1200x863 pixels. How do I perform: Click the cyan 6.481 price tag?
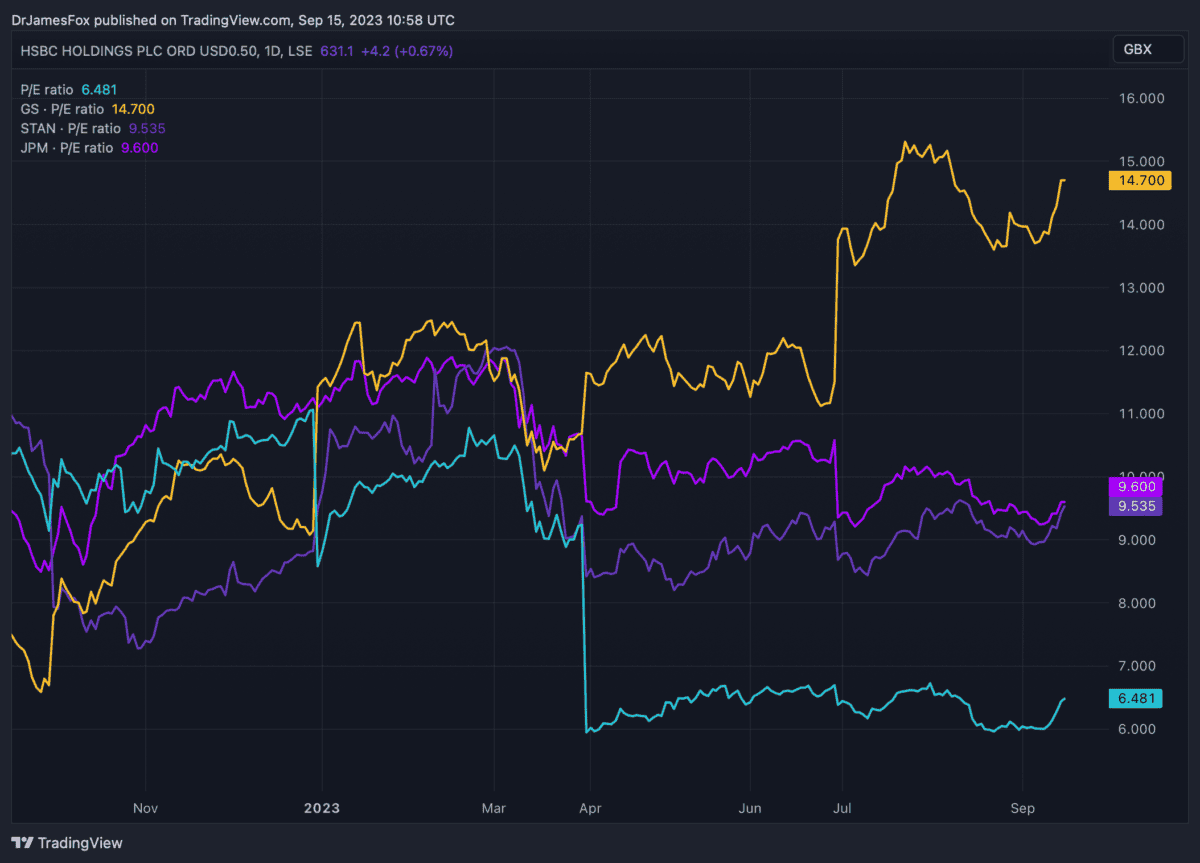1135,698
